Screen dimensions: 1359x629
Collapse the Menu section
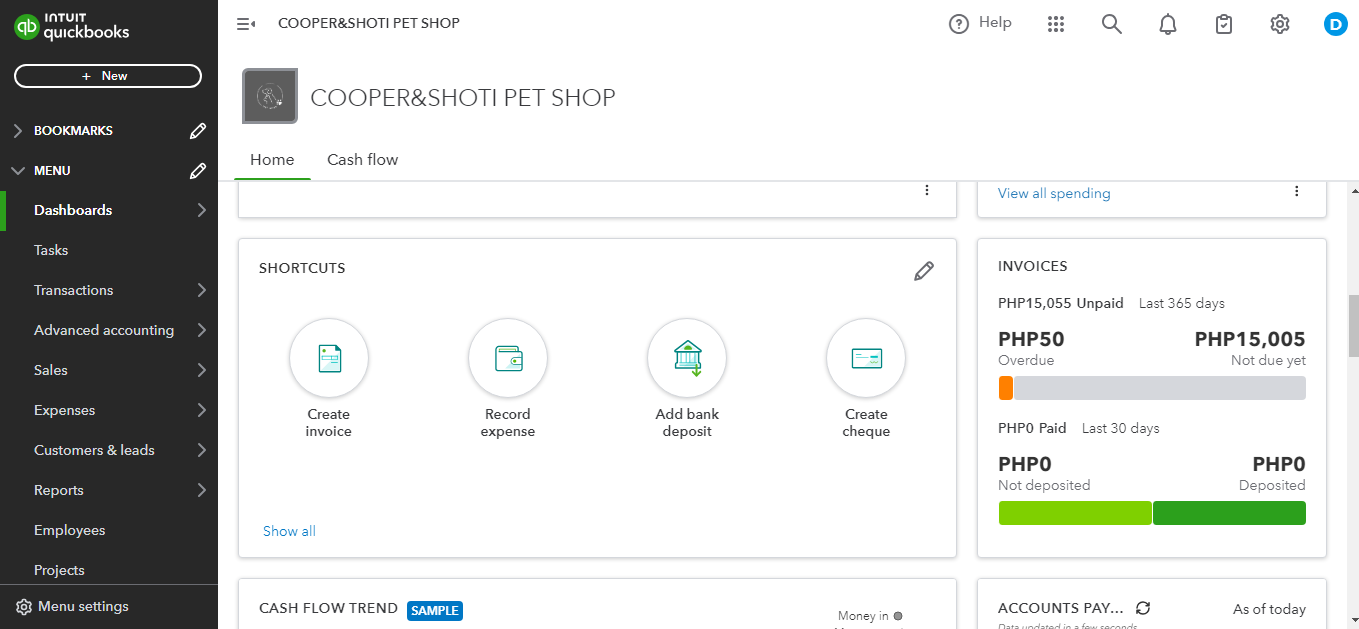pyautogui.click(x=17, y=171)
